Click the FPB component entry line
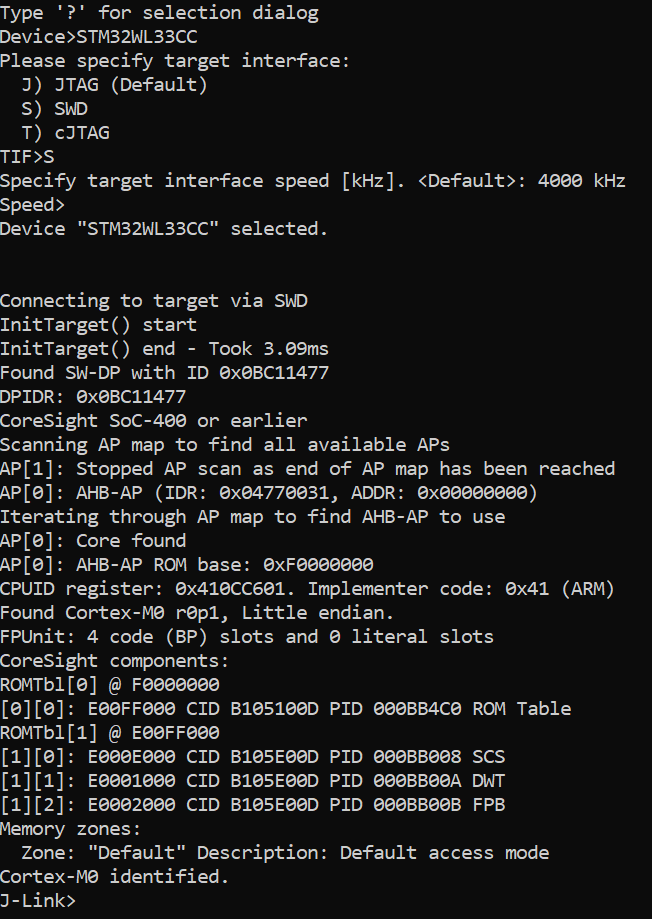 pyautogui.click(x=253, y=804)
